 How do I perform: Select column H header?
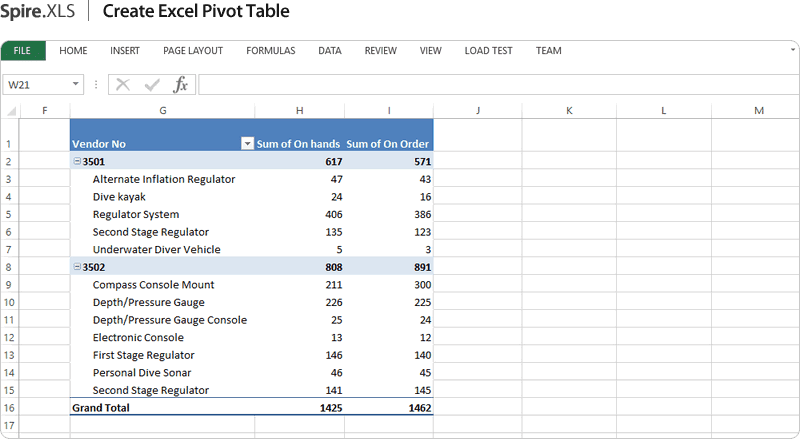pyautogui.click(x=299, y=111)
